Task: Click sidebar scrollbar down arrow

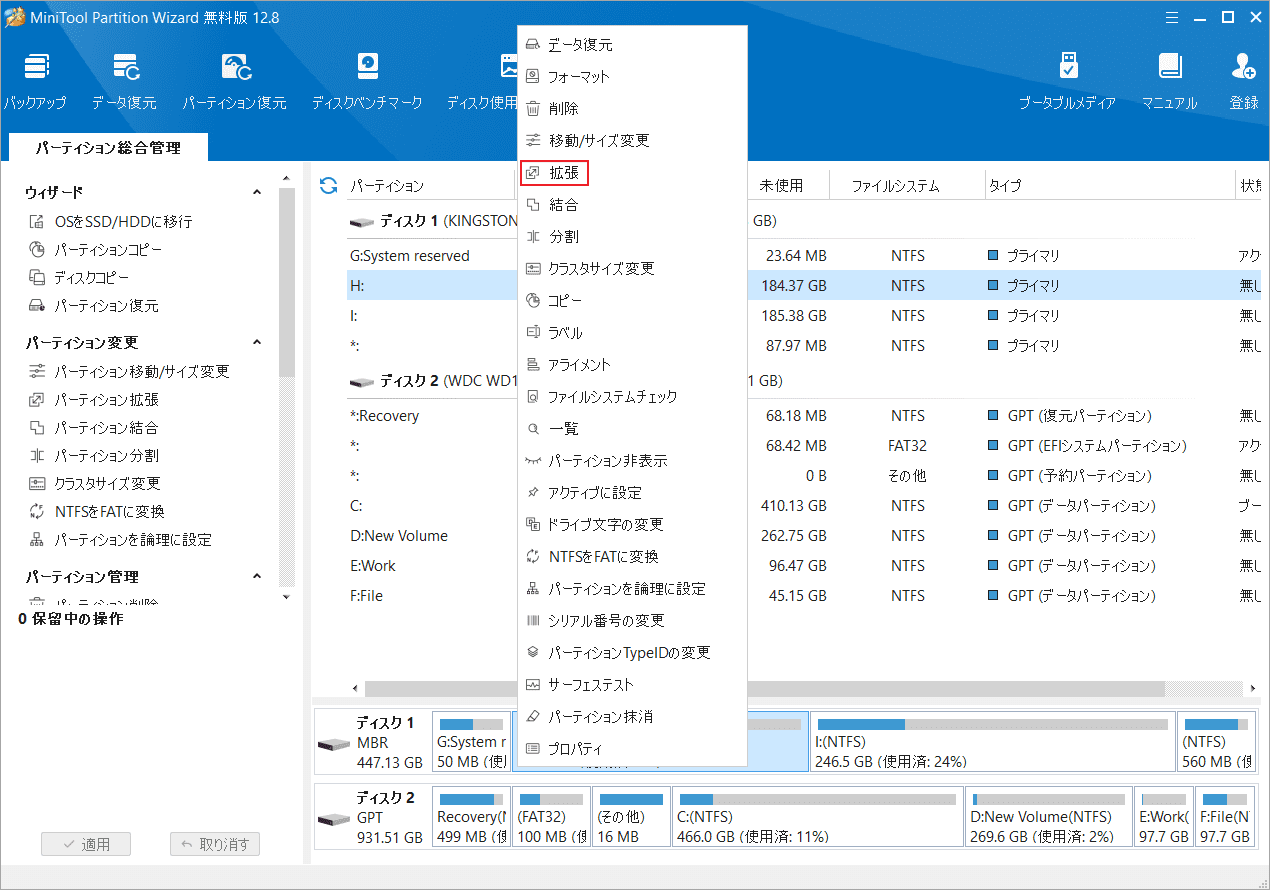Action: [x=286, y=597]
